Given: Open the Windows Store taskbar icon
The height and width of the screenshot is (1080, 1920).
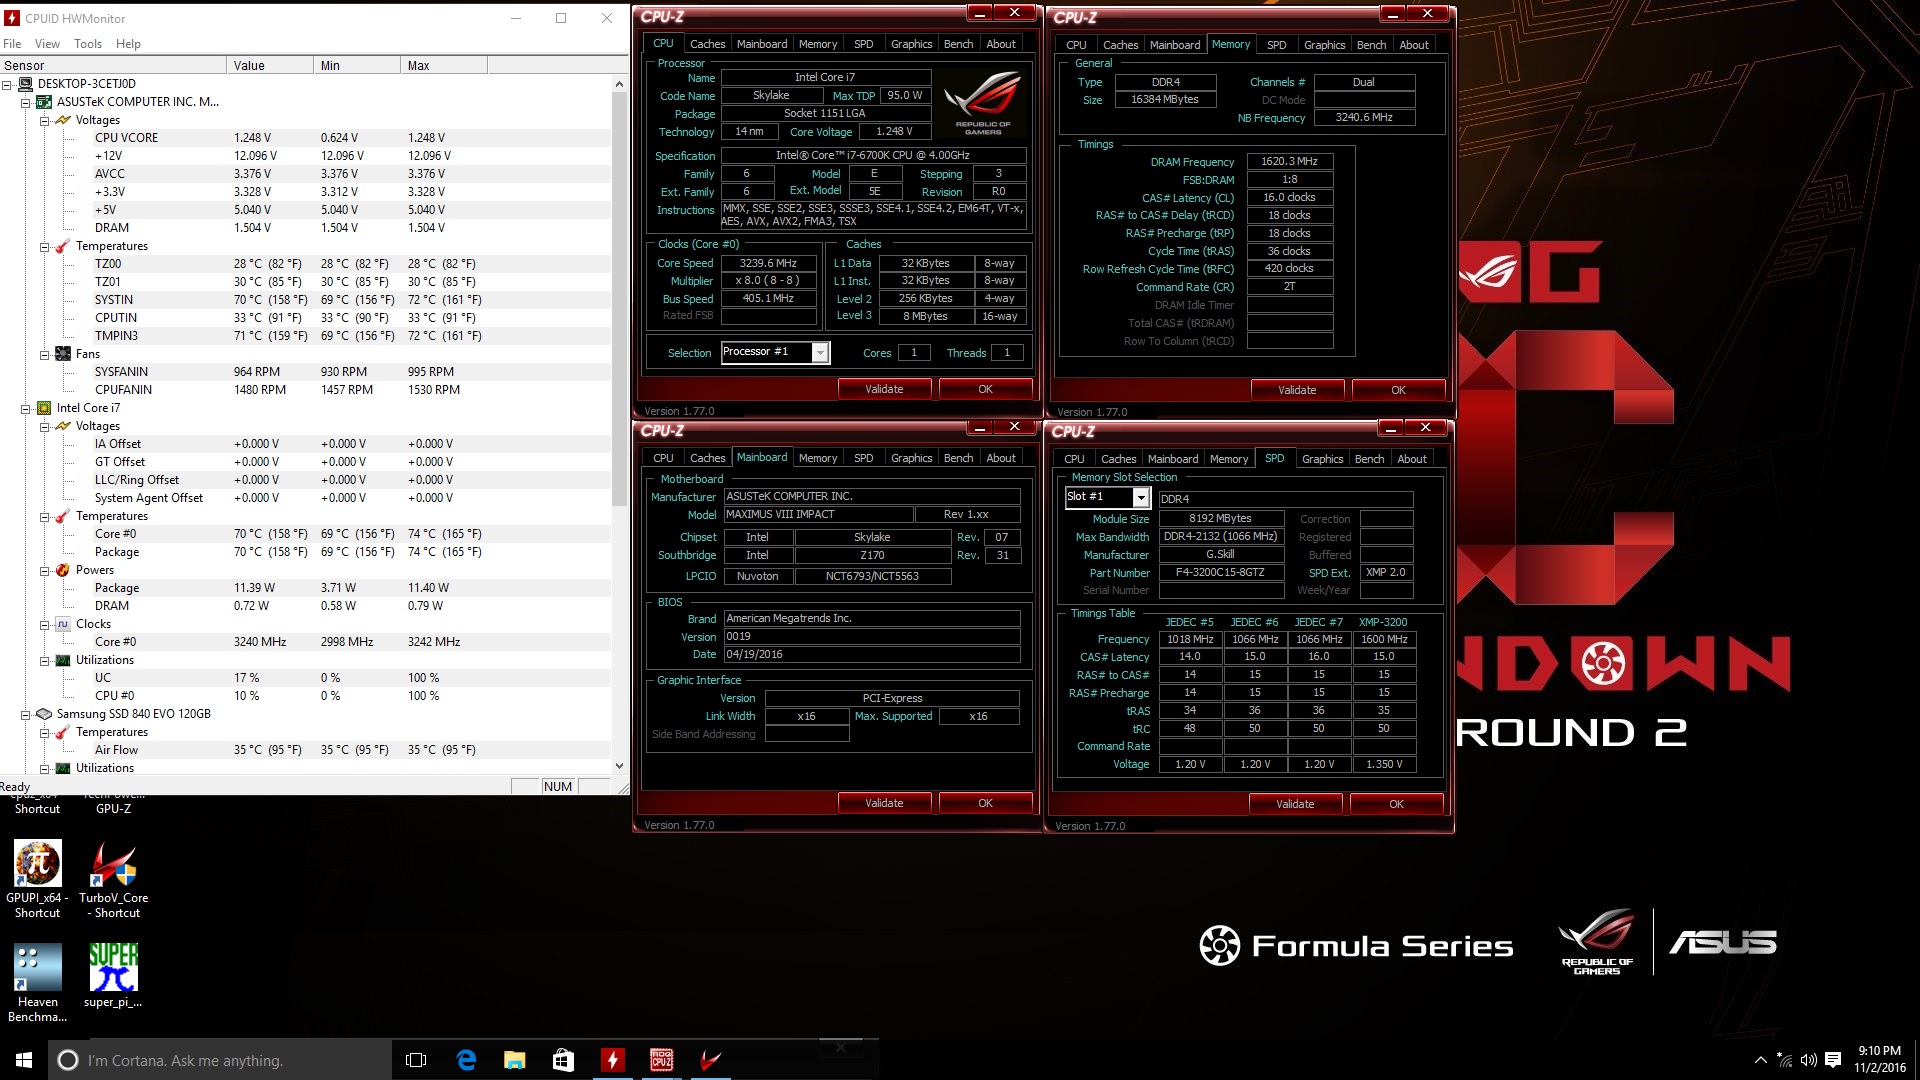Looking at the screenshot, I should 563,1060.
